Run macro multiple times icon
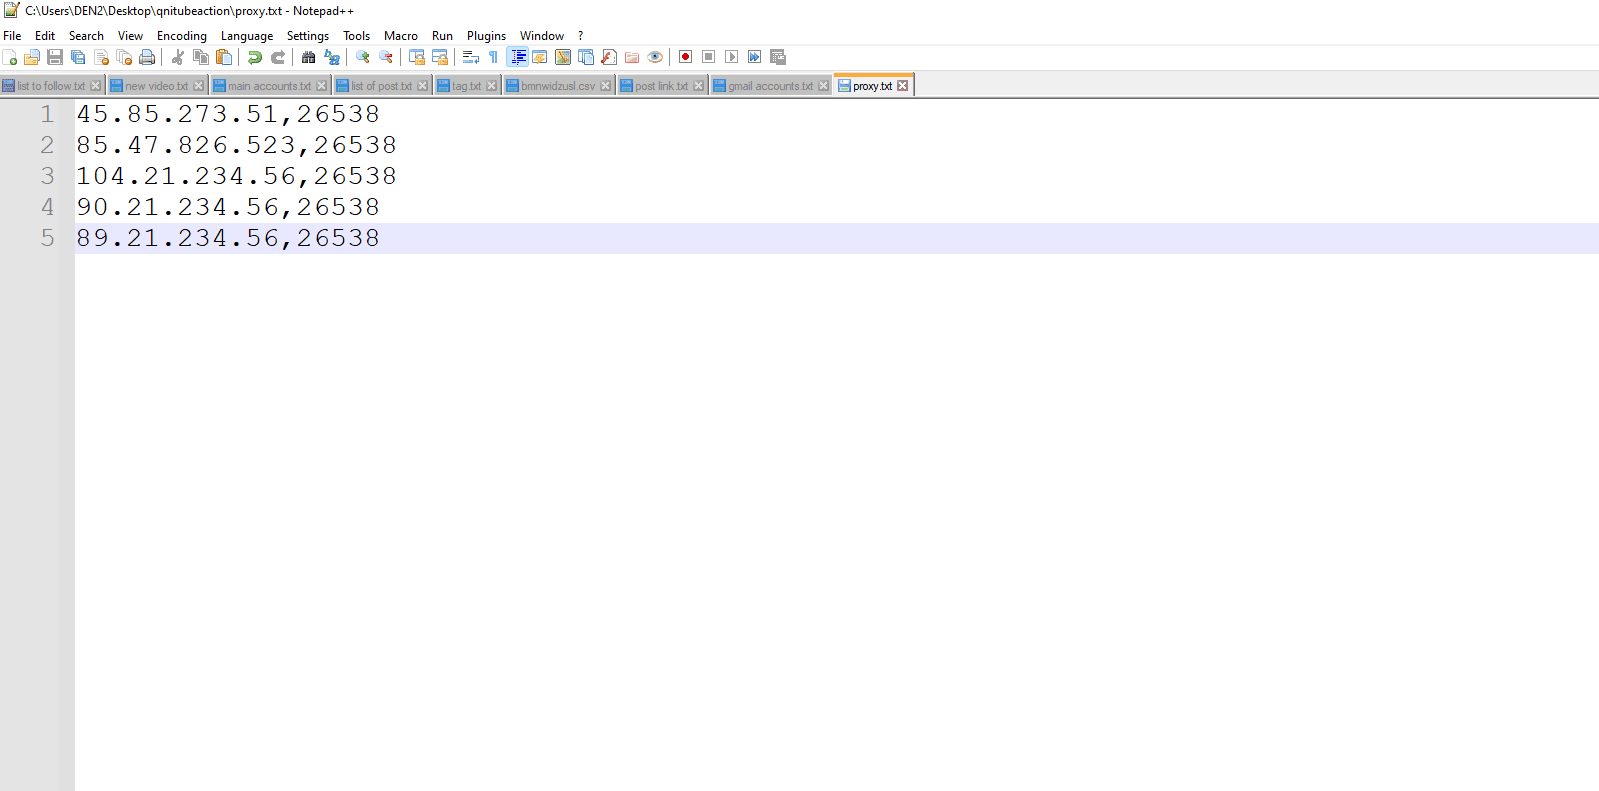This screenshot has height=791, width=1599. [x=755, y=57]
